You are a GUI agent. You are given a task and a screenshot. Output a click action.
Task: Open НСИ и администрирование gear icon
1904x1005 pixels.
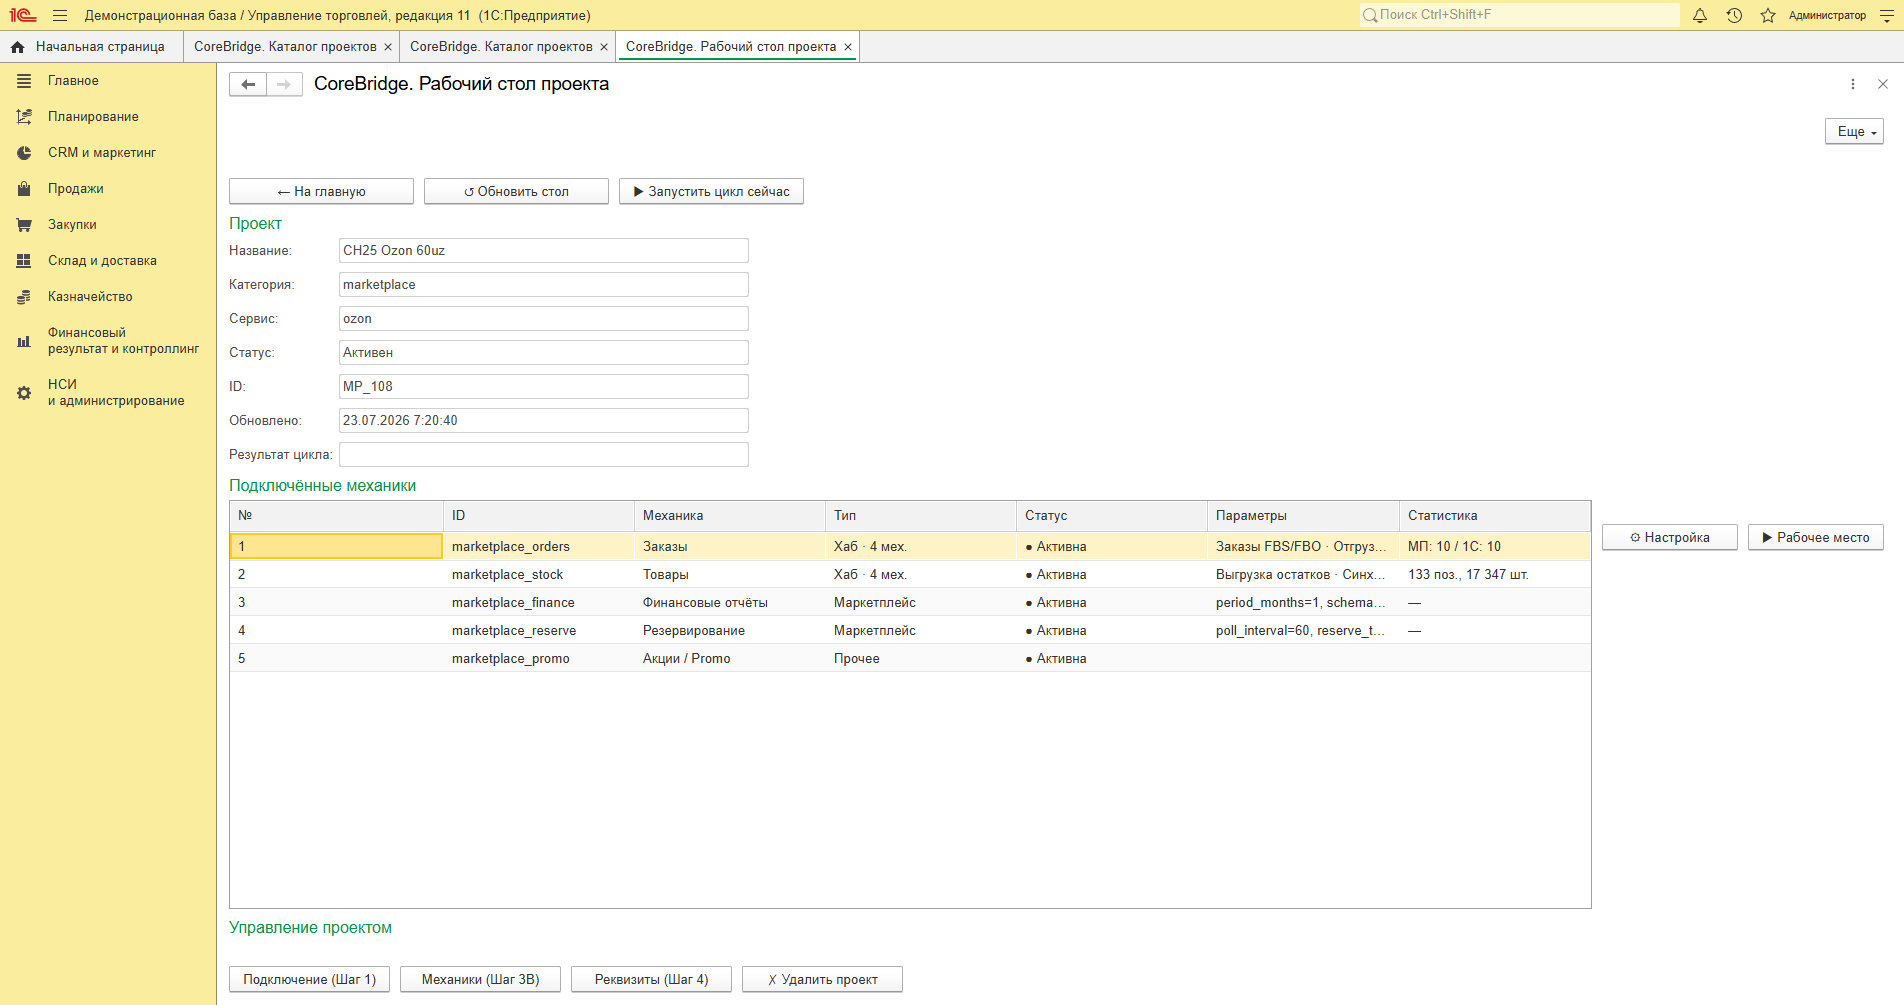pos(24,393)
